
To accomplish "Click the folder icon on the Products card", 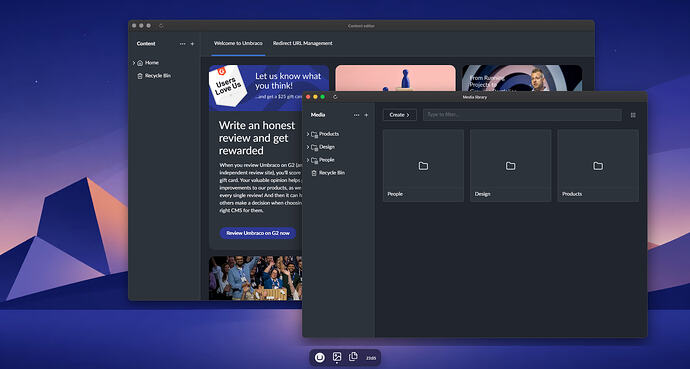I will click(598, 166).
